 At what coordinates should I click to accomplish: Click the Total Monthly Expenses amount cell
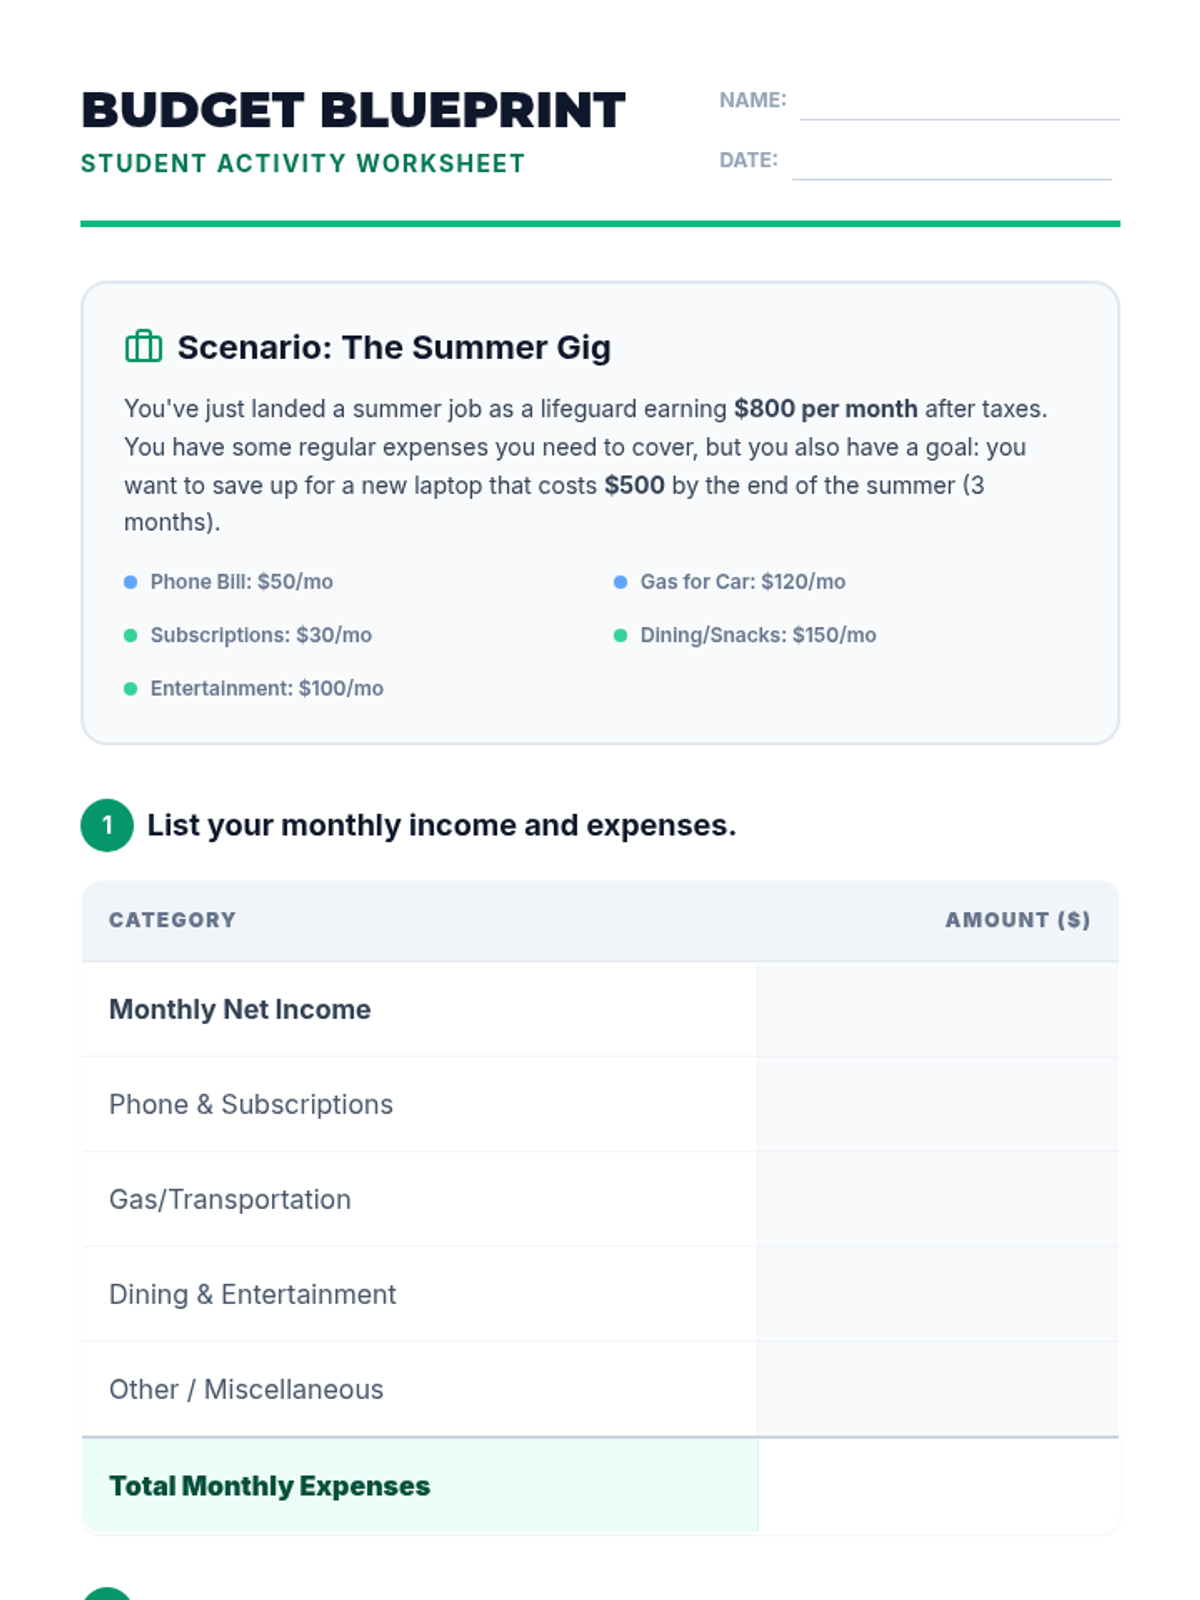point(938,1486)
